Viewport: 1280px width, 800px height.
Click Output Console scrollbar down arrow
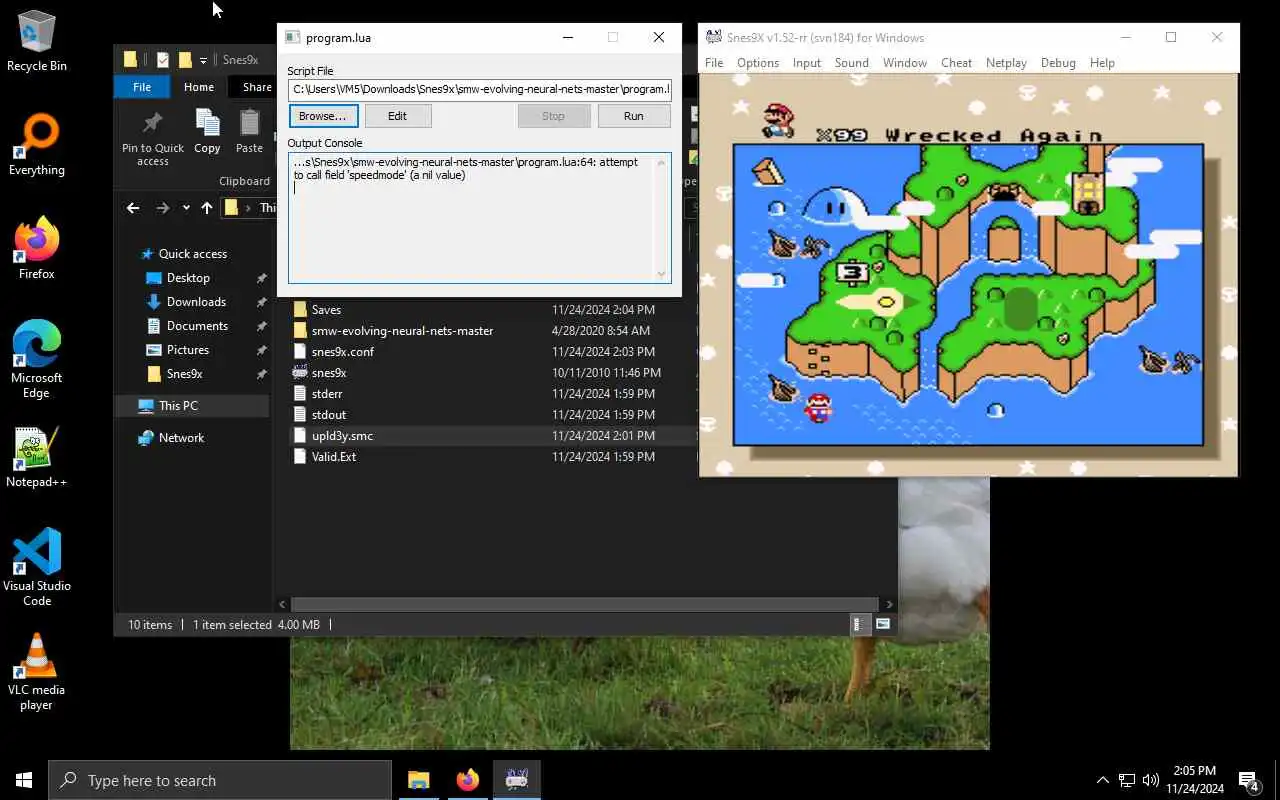coord(661,274)
